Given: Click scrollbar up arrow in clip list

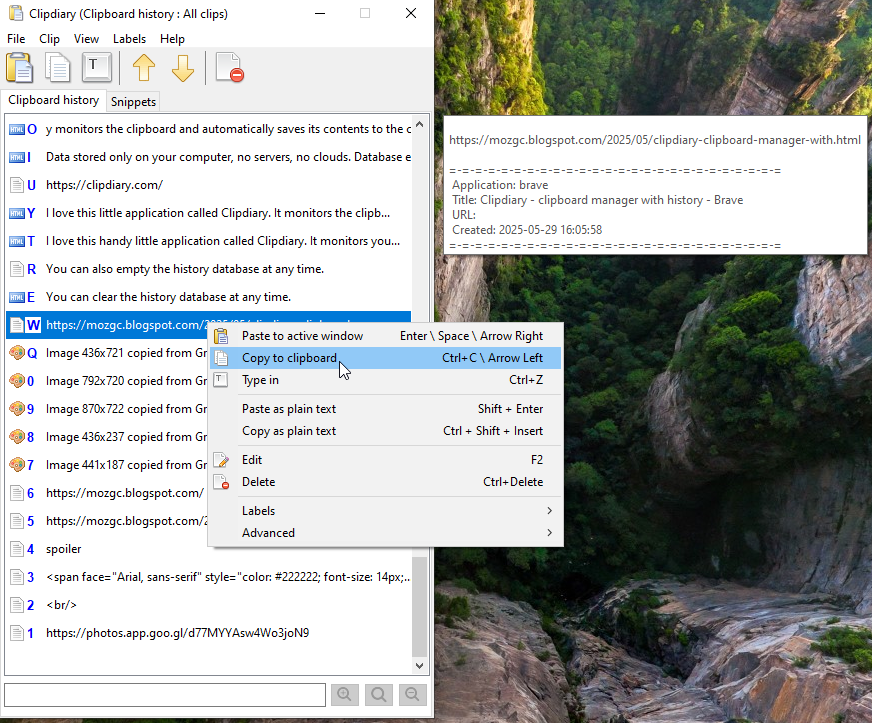Looking at the screenshot, I should point(420,125).
